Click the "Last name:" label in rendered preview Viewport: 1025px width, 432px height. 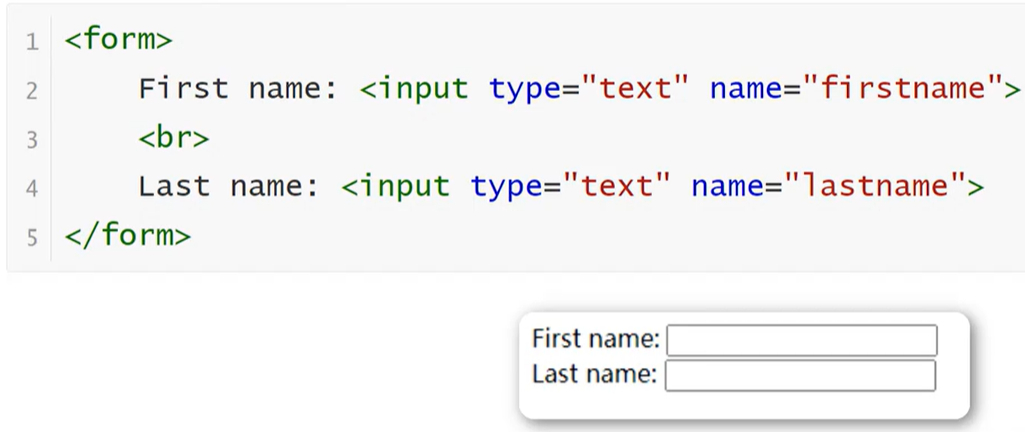point(594,375)
